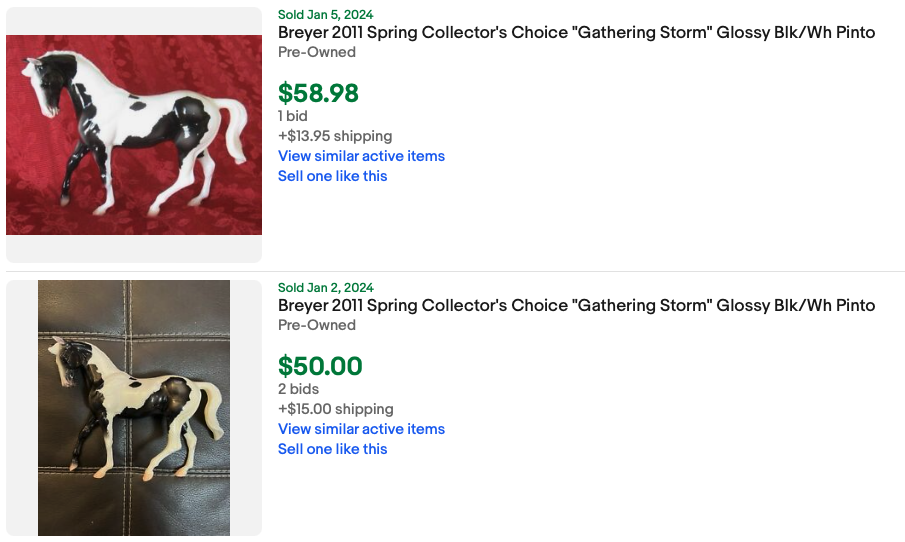Open the horse photo on red fabric
This screenshot has width=905, height=542.
134,135
